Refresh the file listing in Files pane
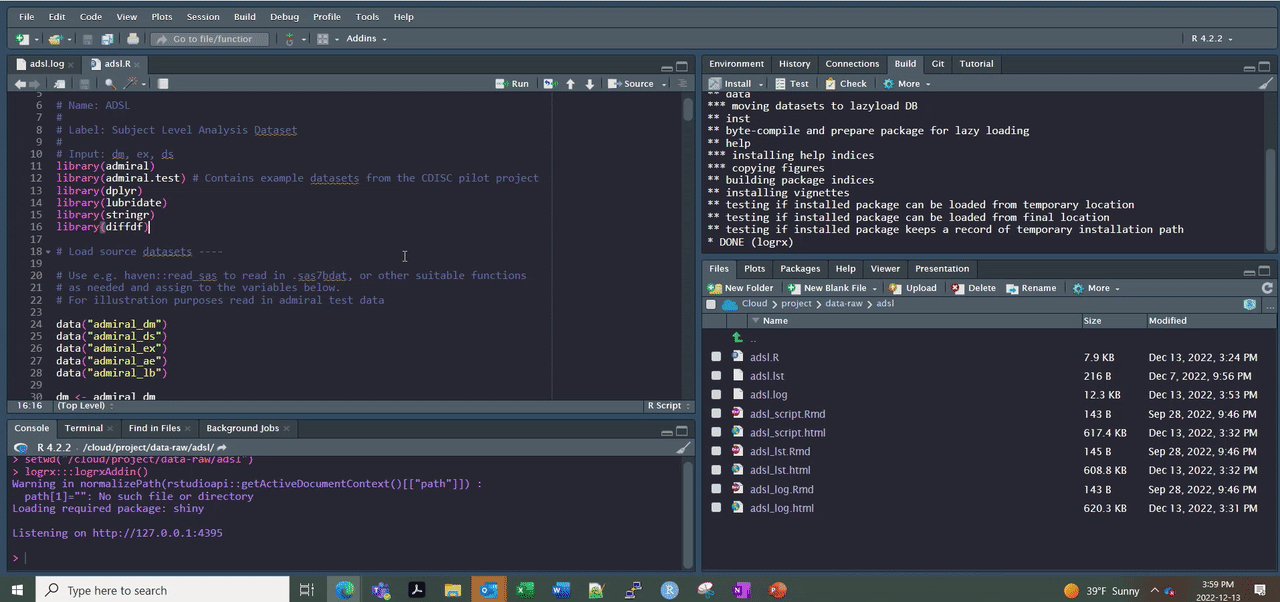Image resolution: width=1280 pixels, height=602 pixels. tap(1268, 288)
